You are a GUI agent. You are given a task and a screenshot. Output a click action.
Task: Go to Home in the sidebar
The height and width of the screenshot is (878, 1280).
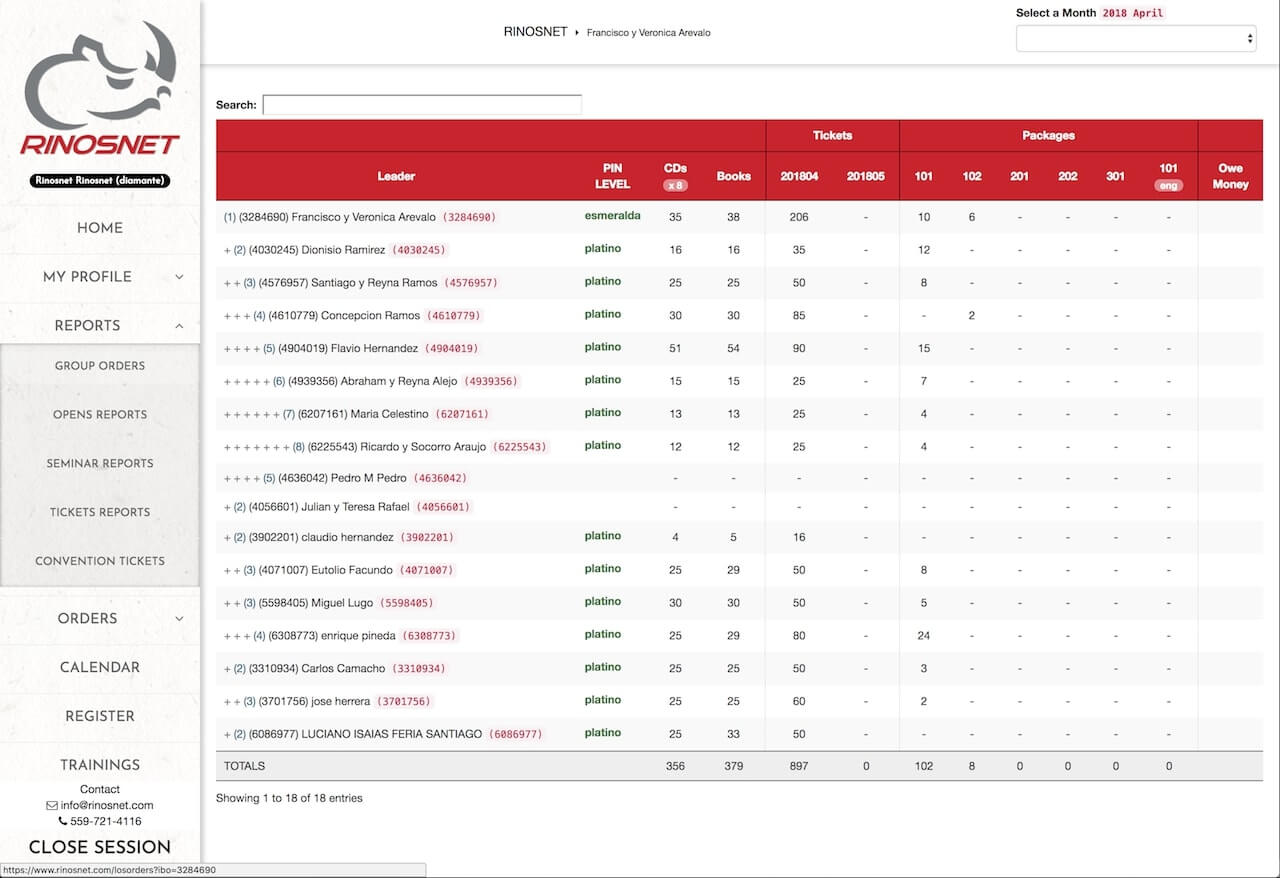click(100, 228)
